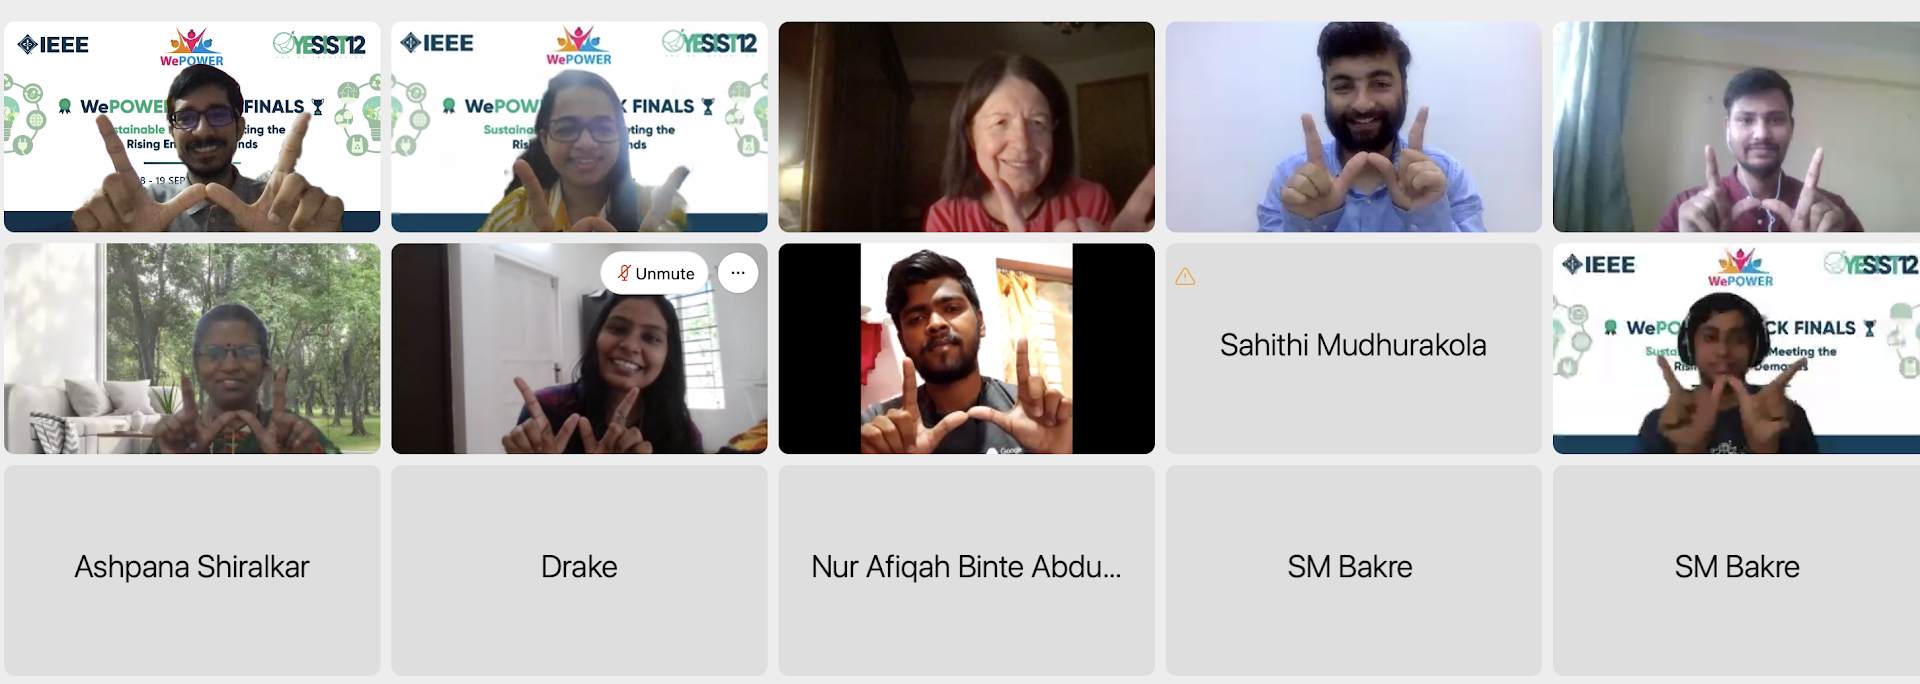Click video of woman with park background
The width and height of the screenshot is (1920, 684).
pyautogui.click(x=192, y=349)
